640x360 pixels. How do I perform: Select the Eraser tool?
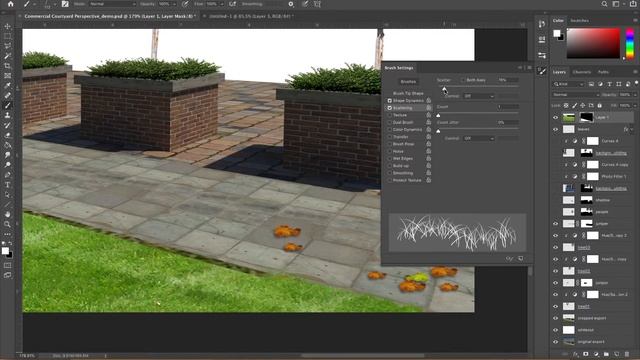pos(7,135)
